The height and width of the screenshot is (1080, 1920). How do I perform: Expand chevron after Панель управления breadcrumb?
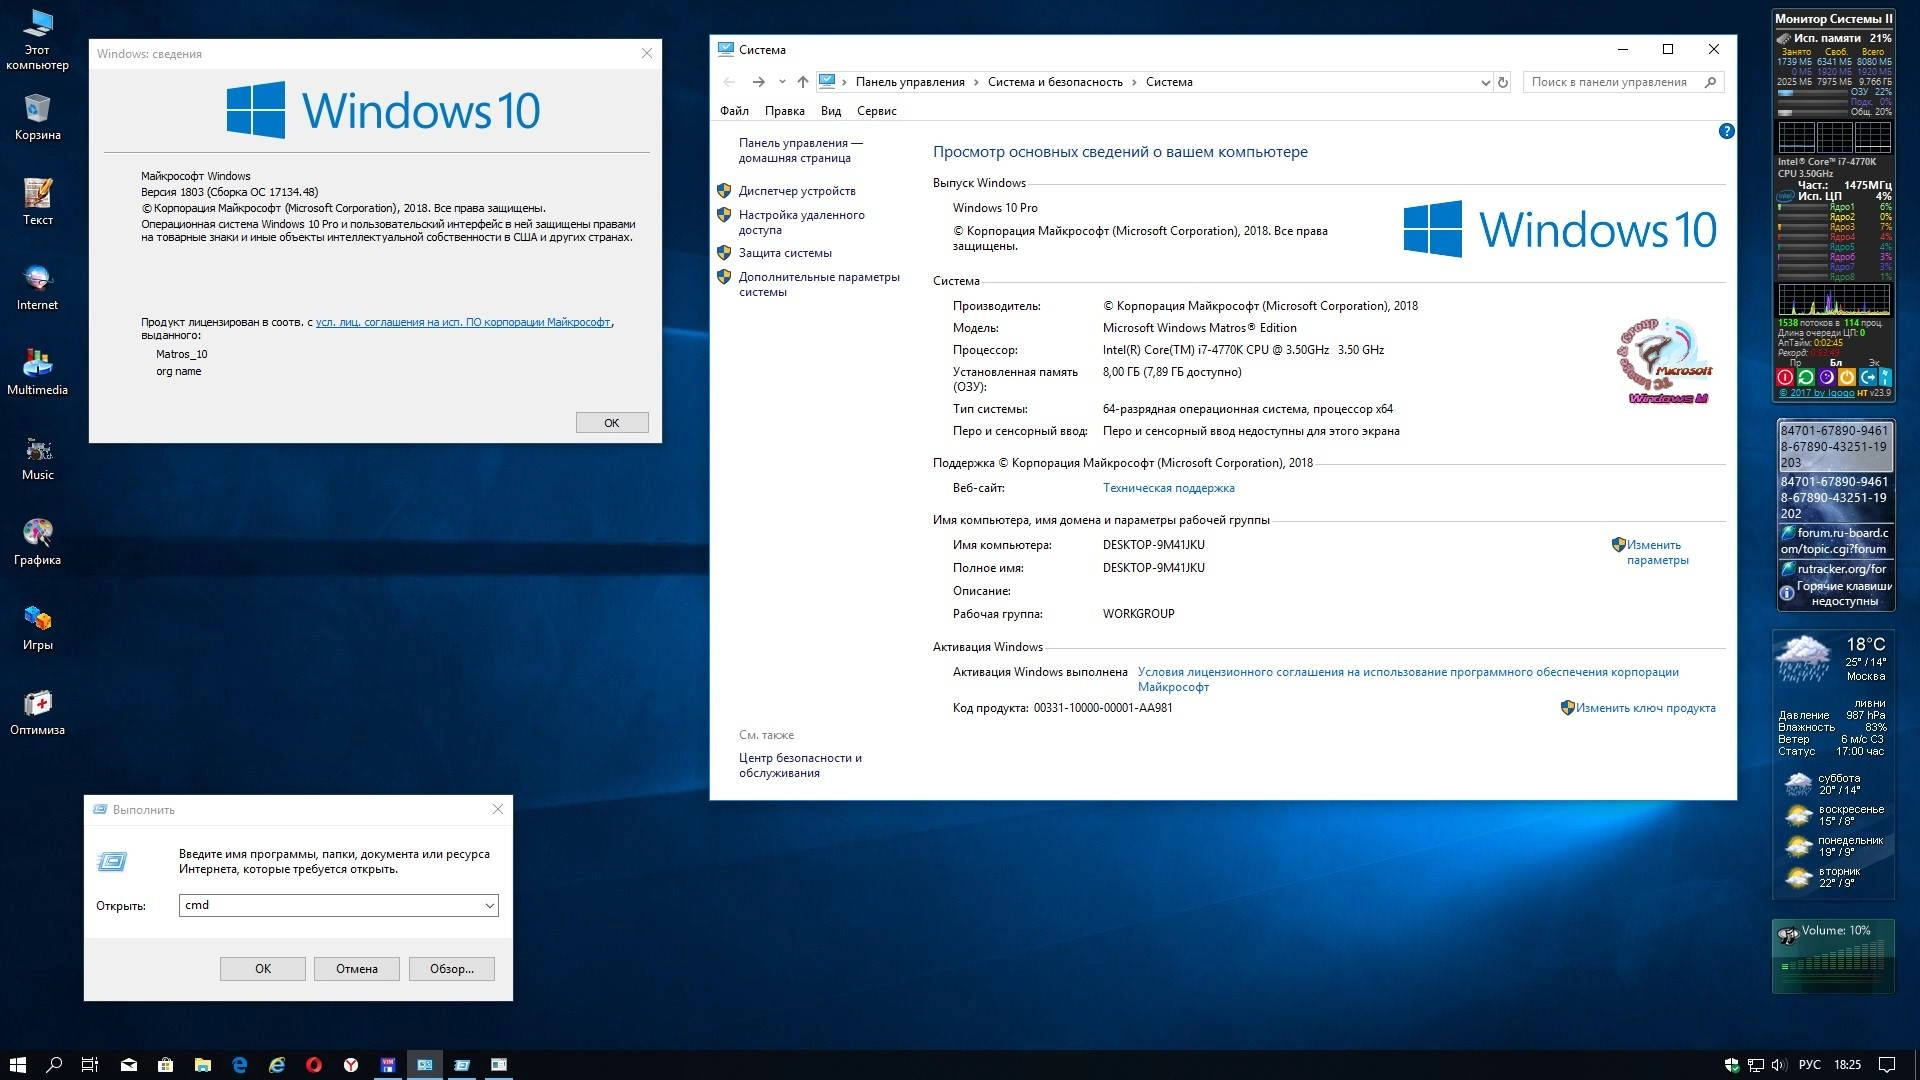click(977, 82)
